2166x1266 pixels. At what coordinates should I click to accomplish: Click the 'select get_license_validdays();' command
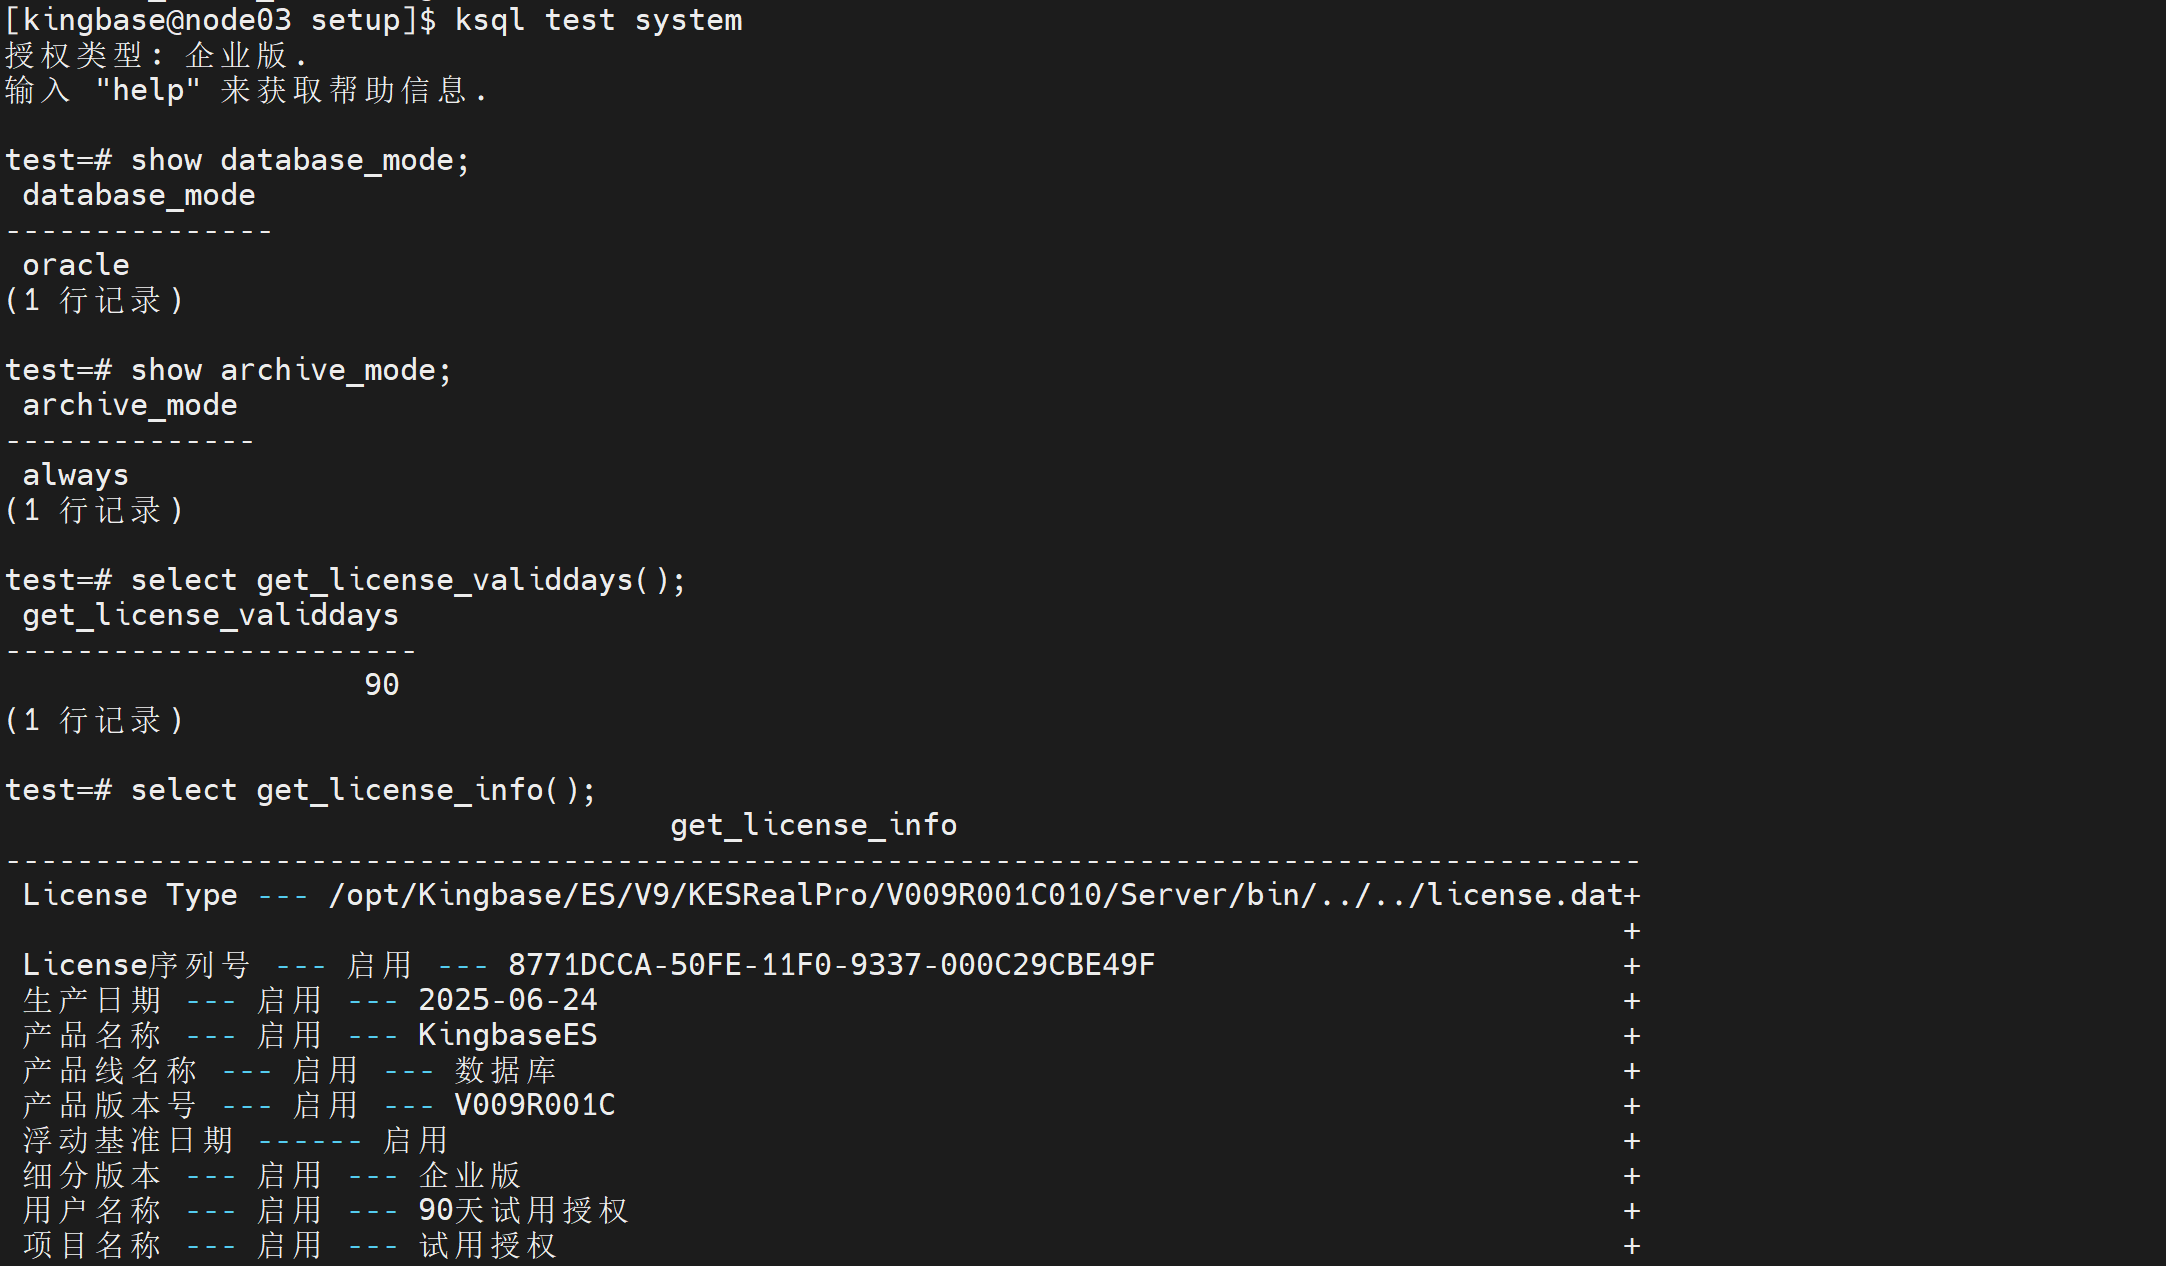coord(407,580)
